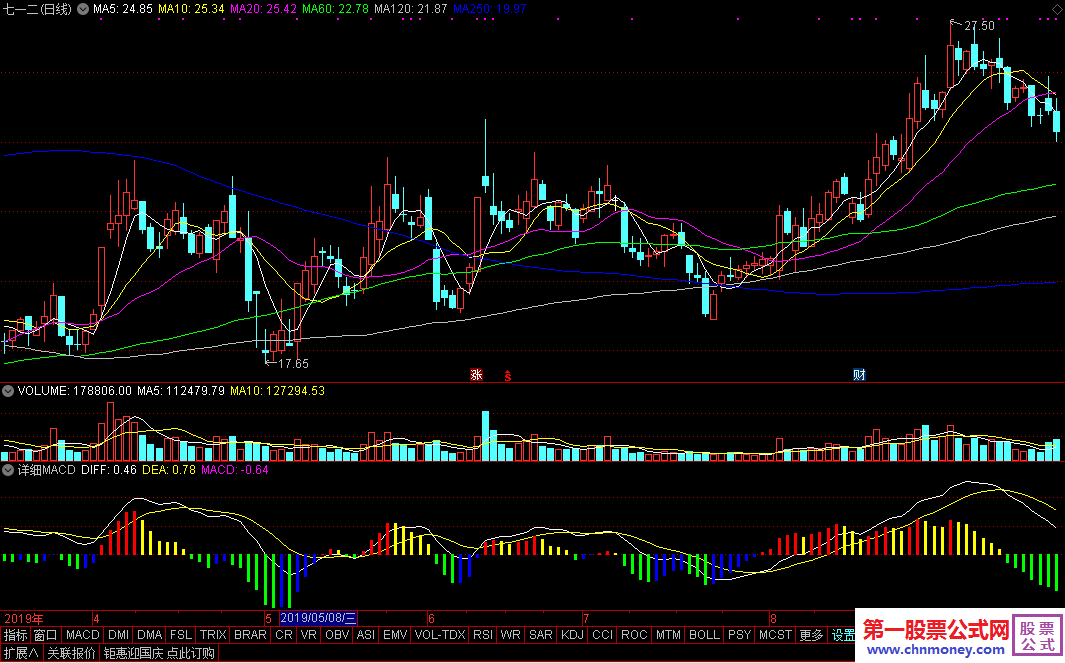
Task: Expand the 详细MACD panel dropdown arrow
Action: click(8, 470)
